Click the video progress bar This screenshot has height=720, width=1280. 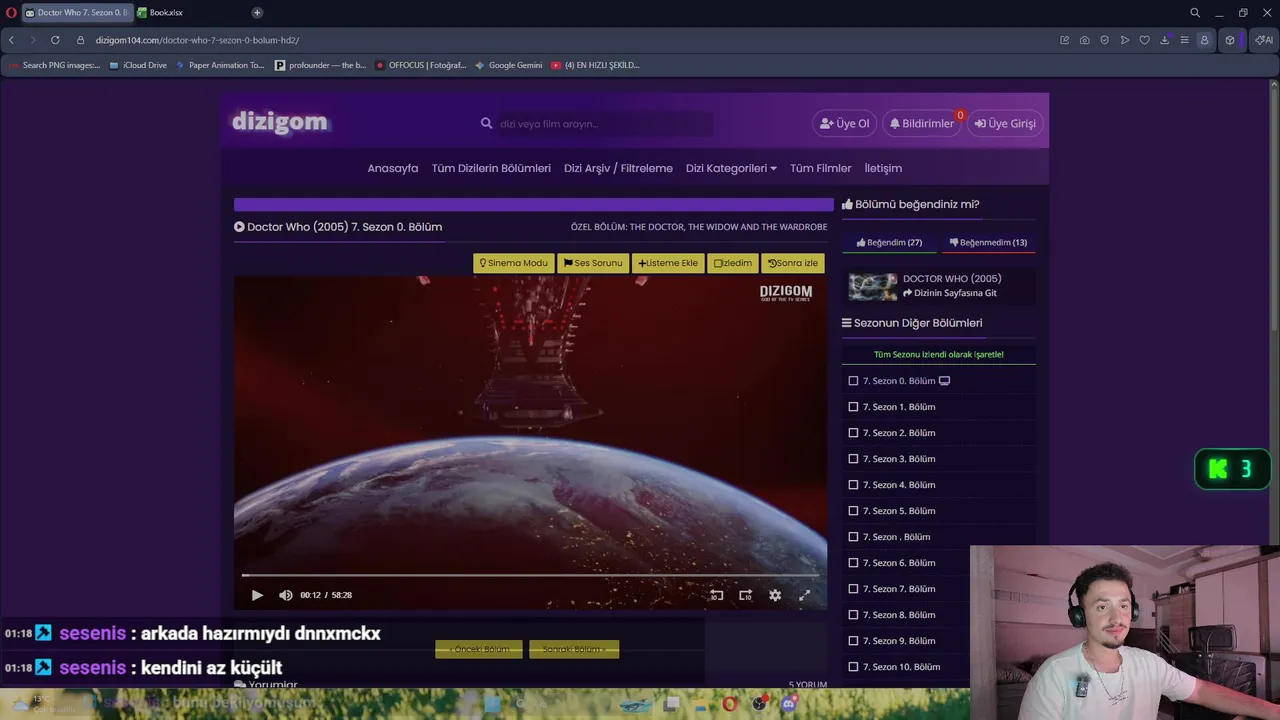pos(530,575)
